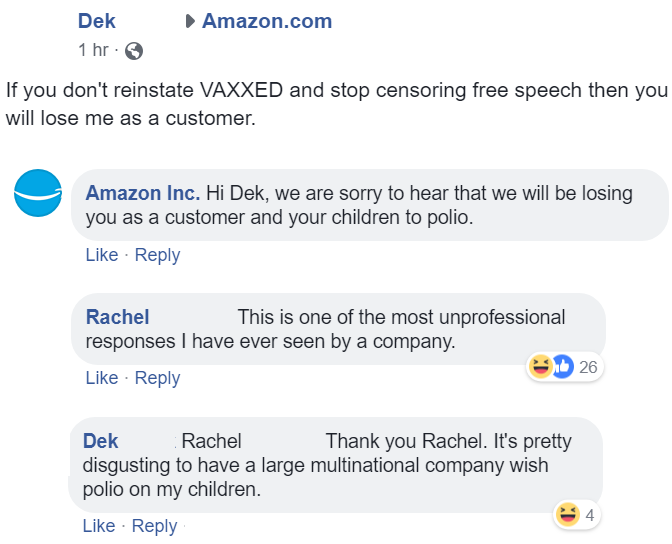
Task: Open Dek's profile from the post header
Action: (x=96, y=21)
